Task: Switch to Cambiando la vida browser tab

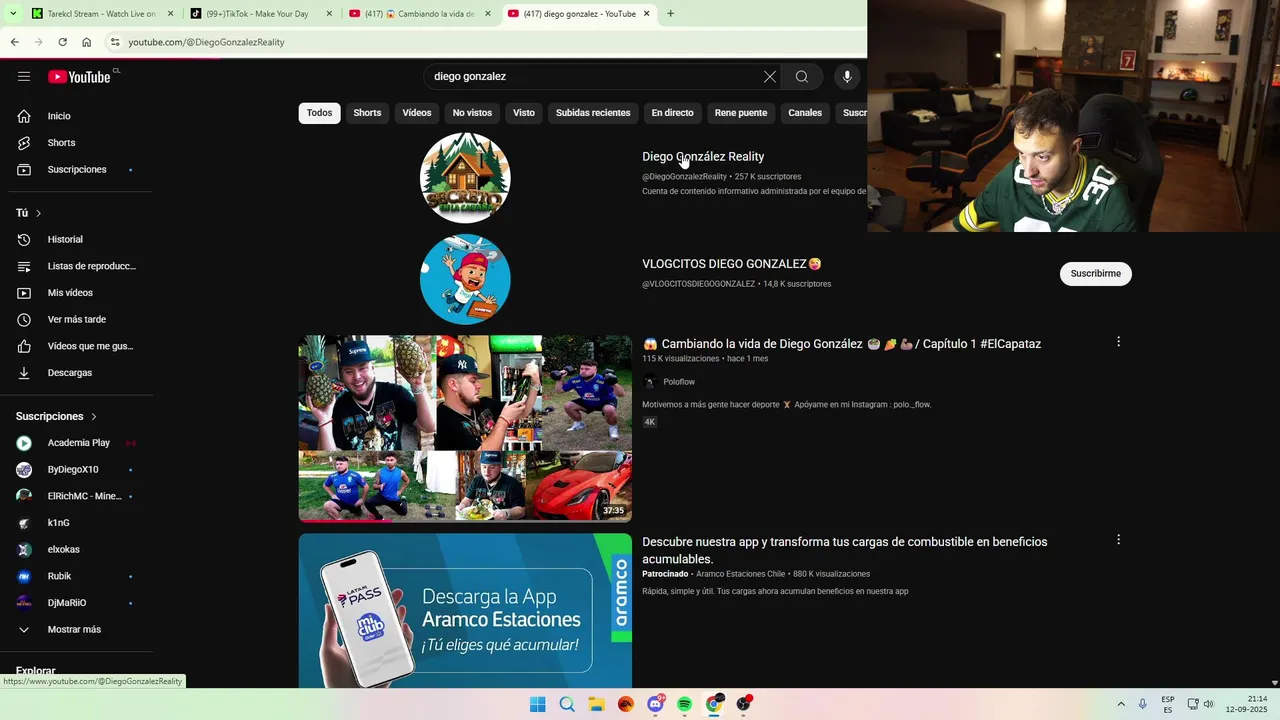Action: coord(420,14)
